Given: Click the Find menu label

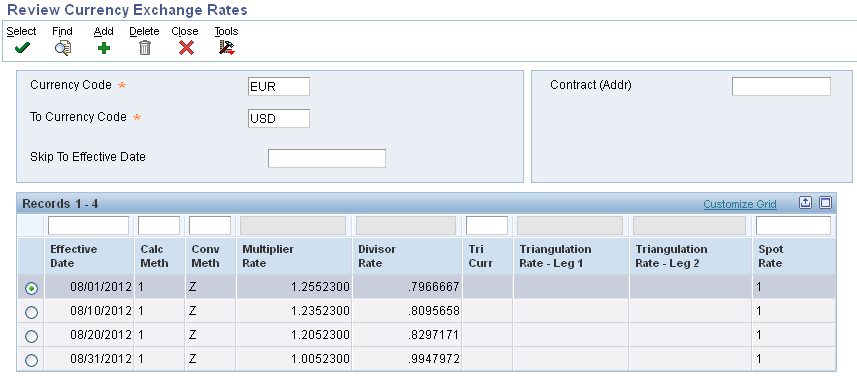Looking at the screenshot, I should coord(62,31).
